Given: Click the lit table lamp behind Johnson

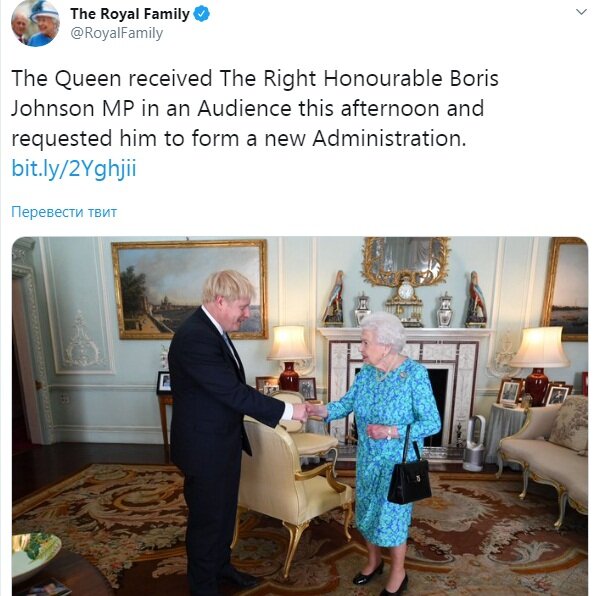Looking at the screenshot, I should [x=288, y=358].
